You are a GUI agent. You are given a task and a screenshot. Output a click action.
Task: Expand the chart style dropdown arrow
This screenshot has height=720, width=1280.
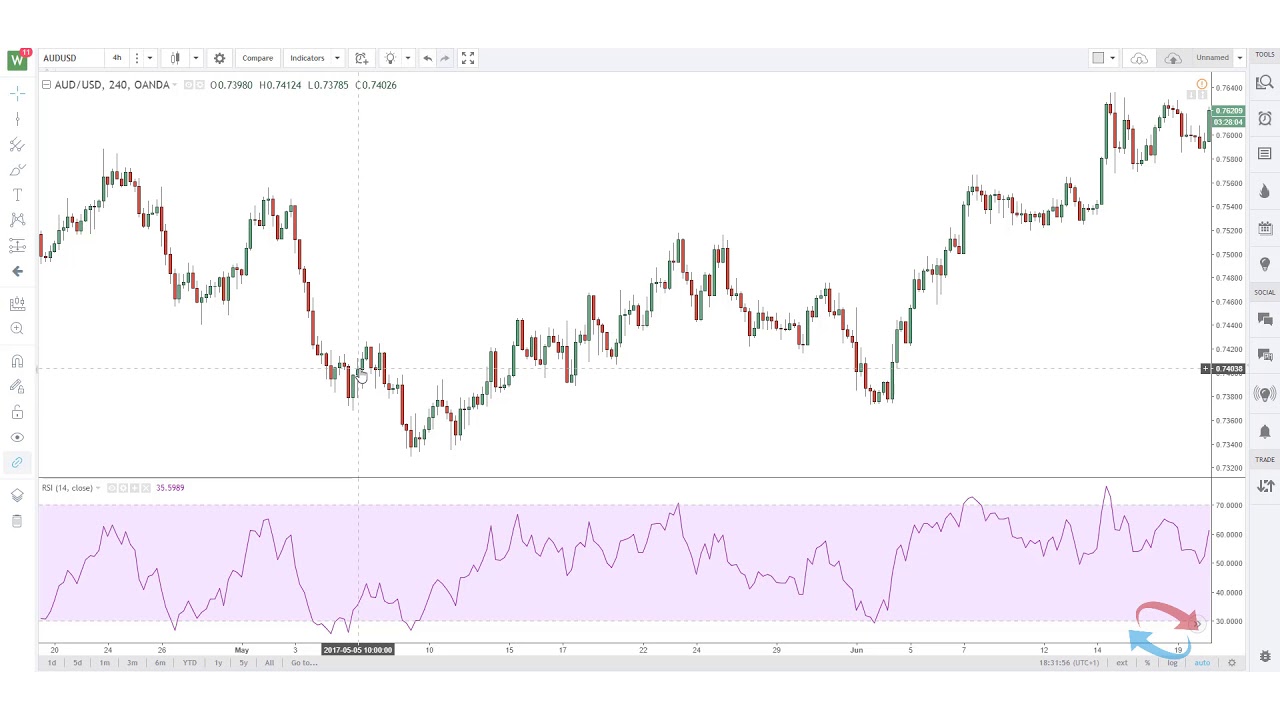pyautogui.click(x=196, y=58)
